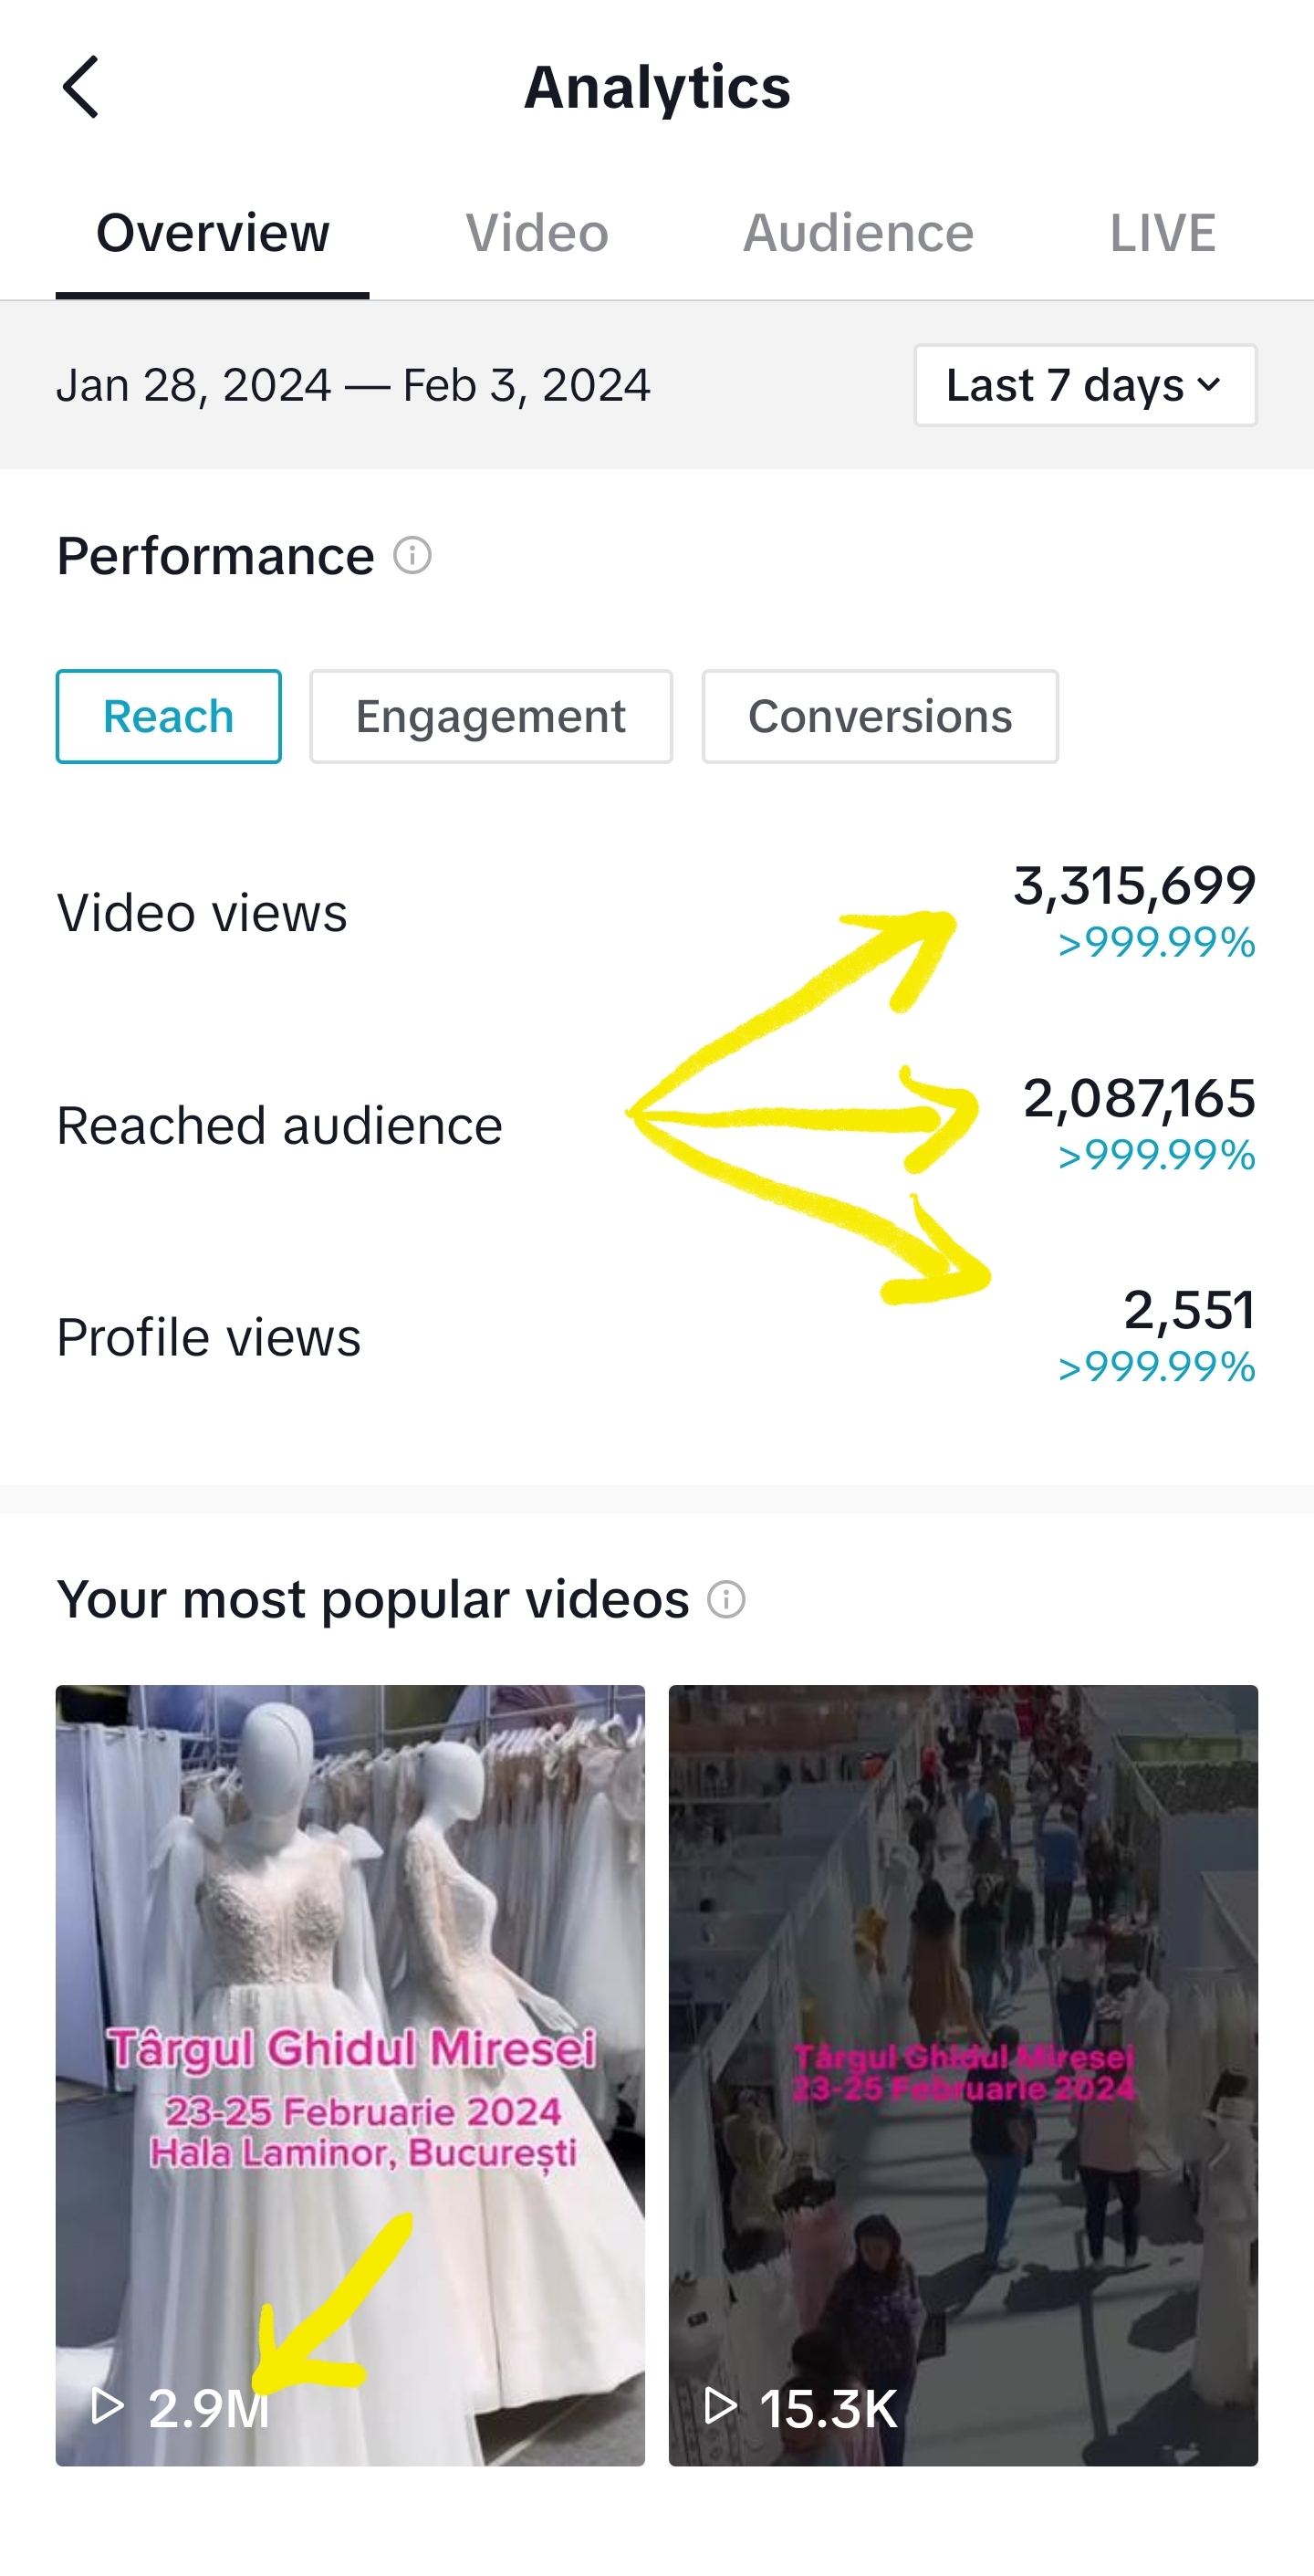Tap info icon beside most popular videos
1314x2576 pixels.
click(726, 1599)
